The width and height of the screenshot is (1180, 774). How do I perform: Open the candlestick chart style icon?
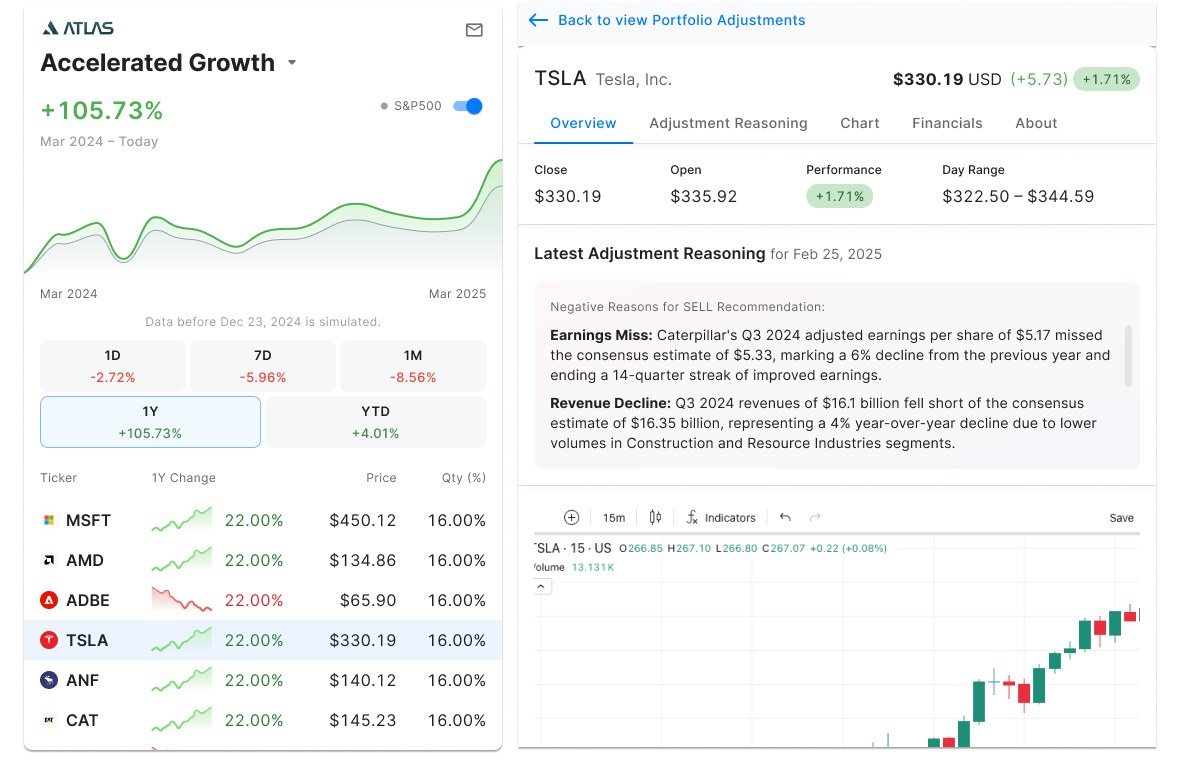point(655,518)
